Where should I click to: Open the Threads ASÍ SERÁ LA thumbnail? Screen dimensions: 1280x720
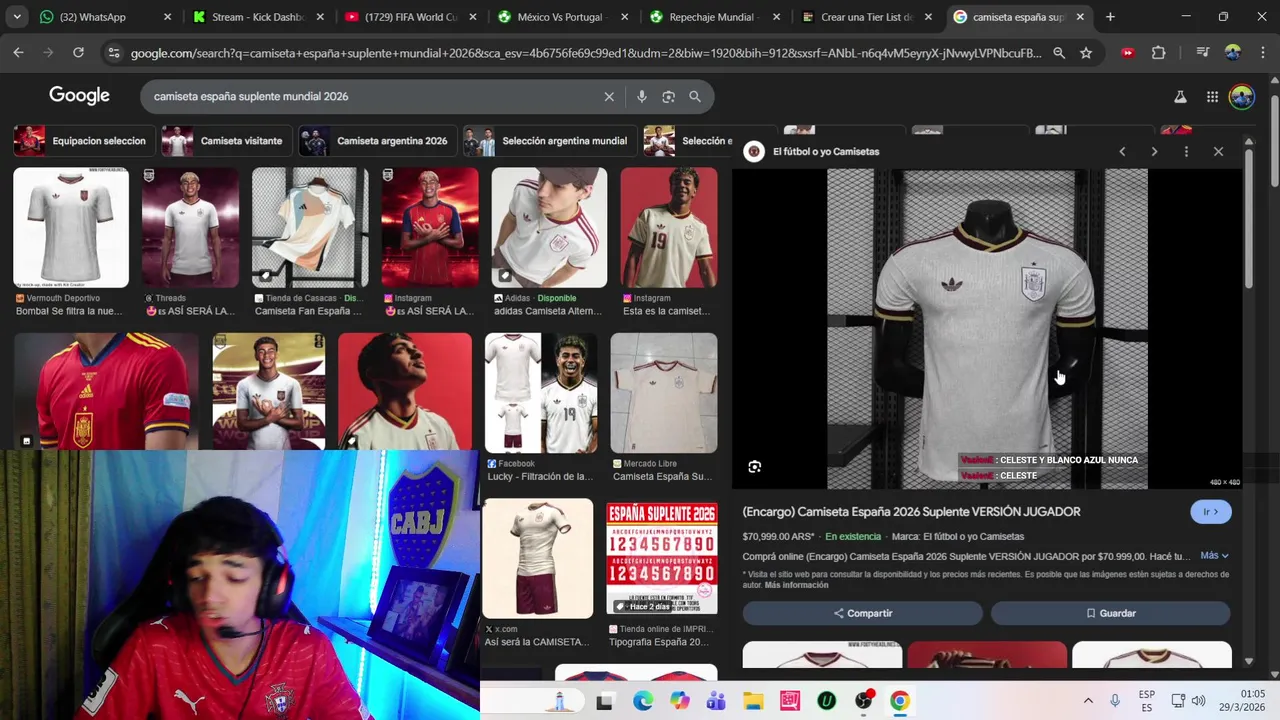pos(190,228)
